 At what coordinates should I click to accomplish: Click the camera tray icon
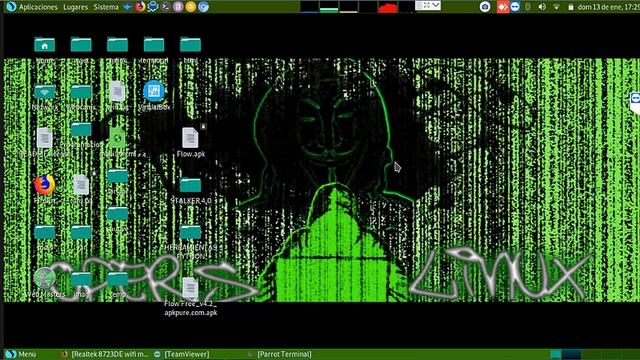click(x=485, y=7)
